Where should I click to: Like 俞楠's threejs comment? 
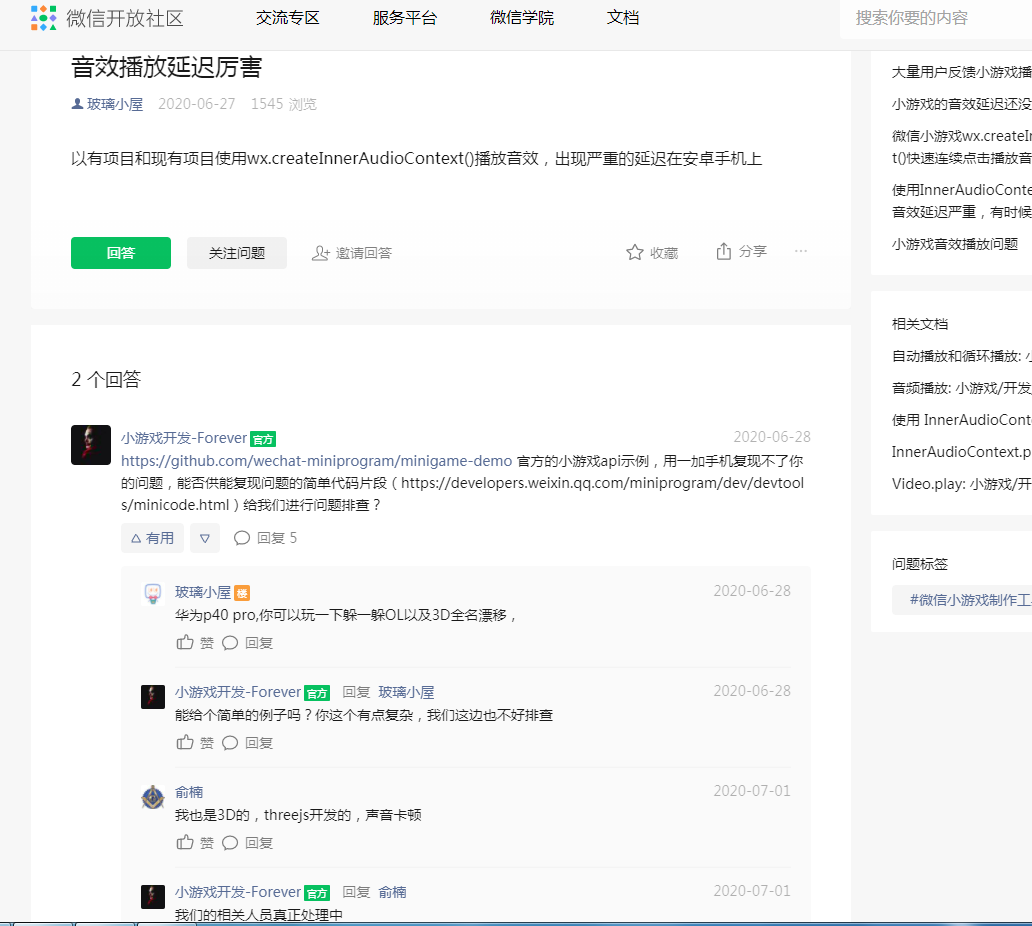(x=185, y=842)
